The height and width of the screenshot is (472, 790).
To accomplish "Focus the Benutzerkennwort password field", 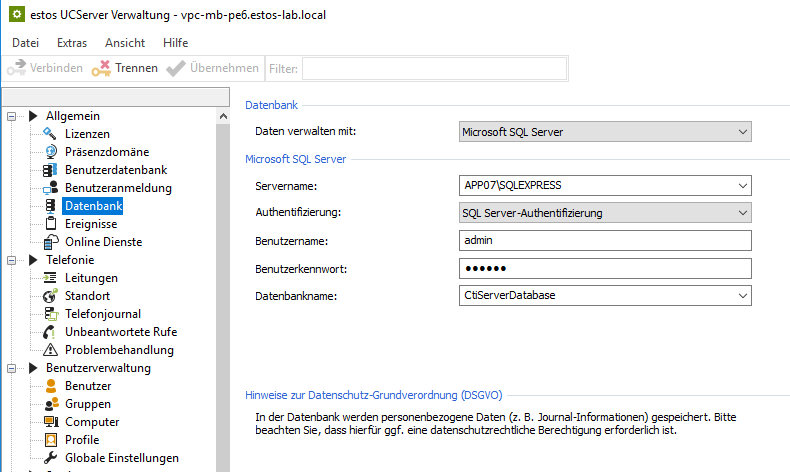I will coord(603,268).
